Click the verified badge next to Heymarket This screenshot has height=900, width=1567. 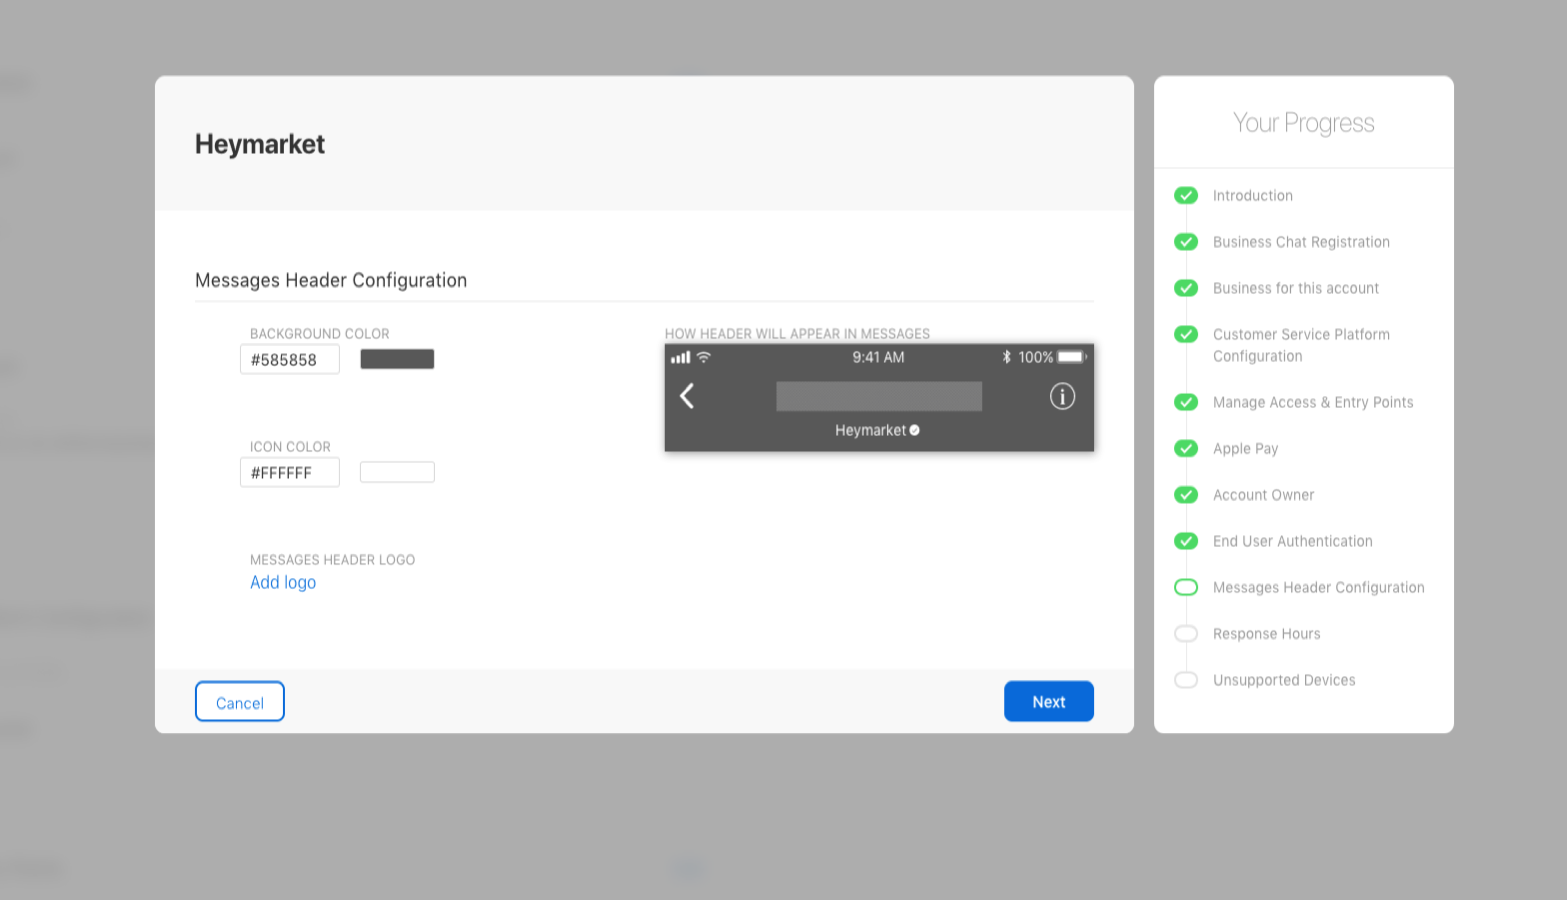pyautogui.click(x=914, y=430)
